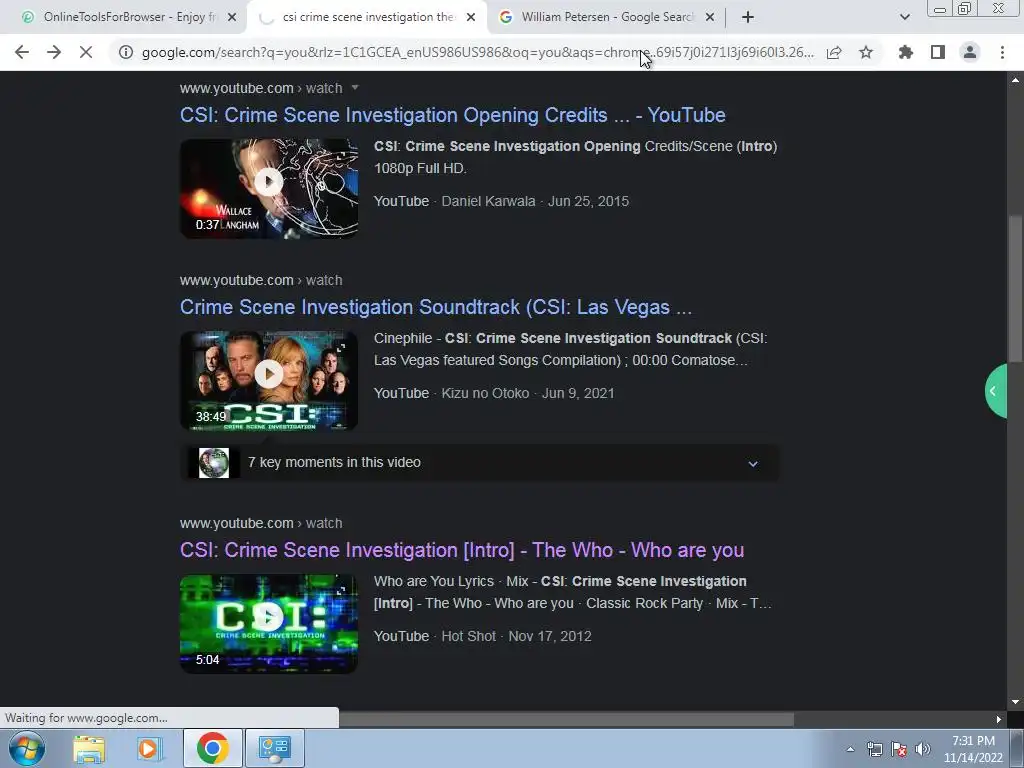Open File Explorer from taskbar
The width and height of the screenshot is (1024, 768).
pyautogui.click(x=89, y=748)
